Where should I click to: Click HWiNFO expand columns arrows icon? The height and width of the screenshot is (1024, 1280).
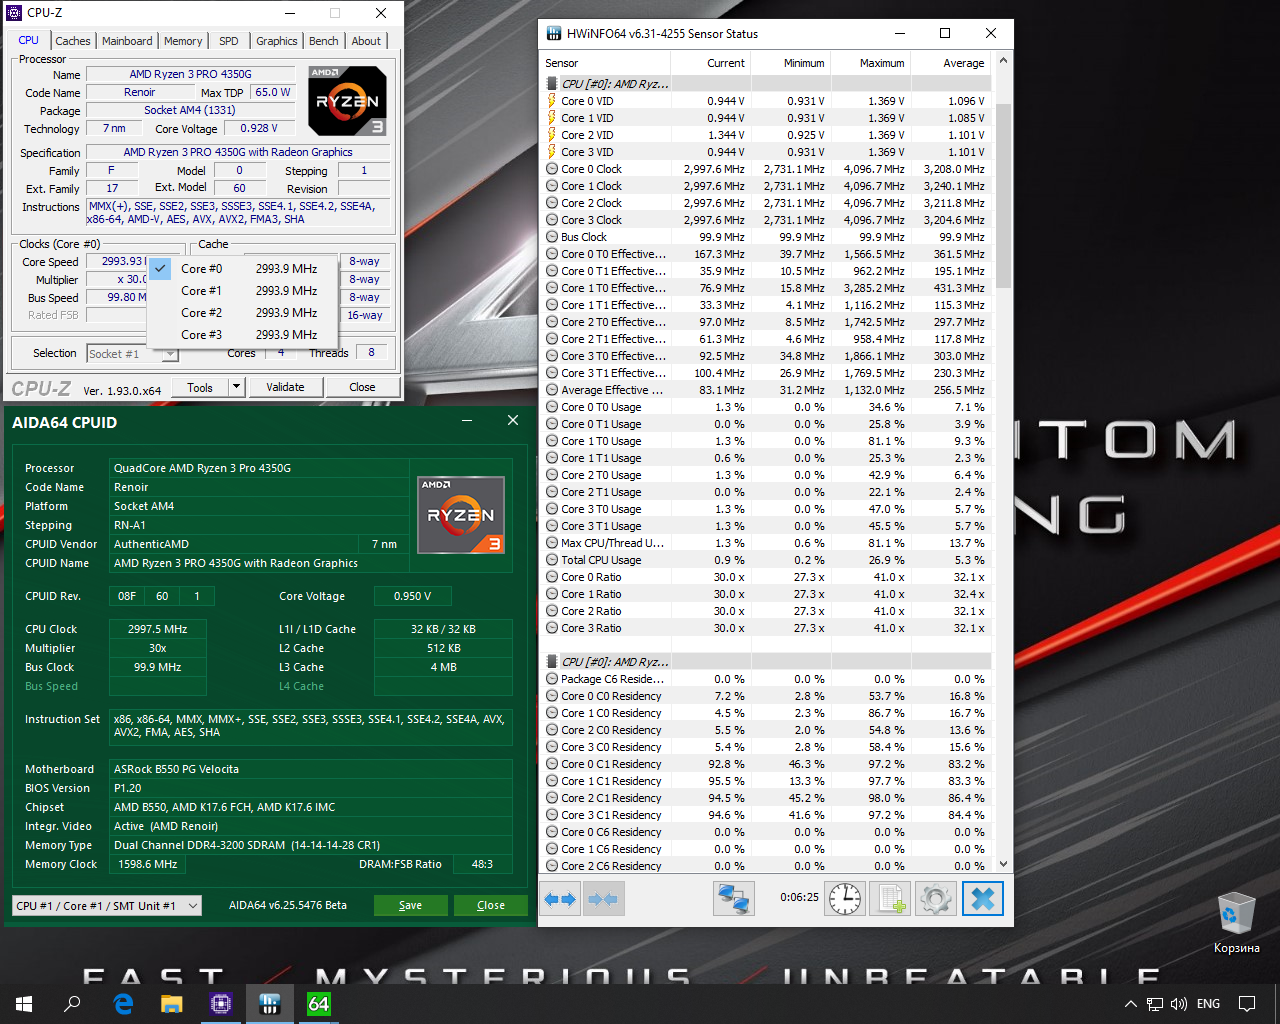561,899
